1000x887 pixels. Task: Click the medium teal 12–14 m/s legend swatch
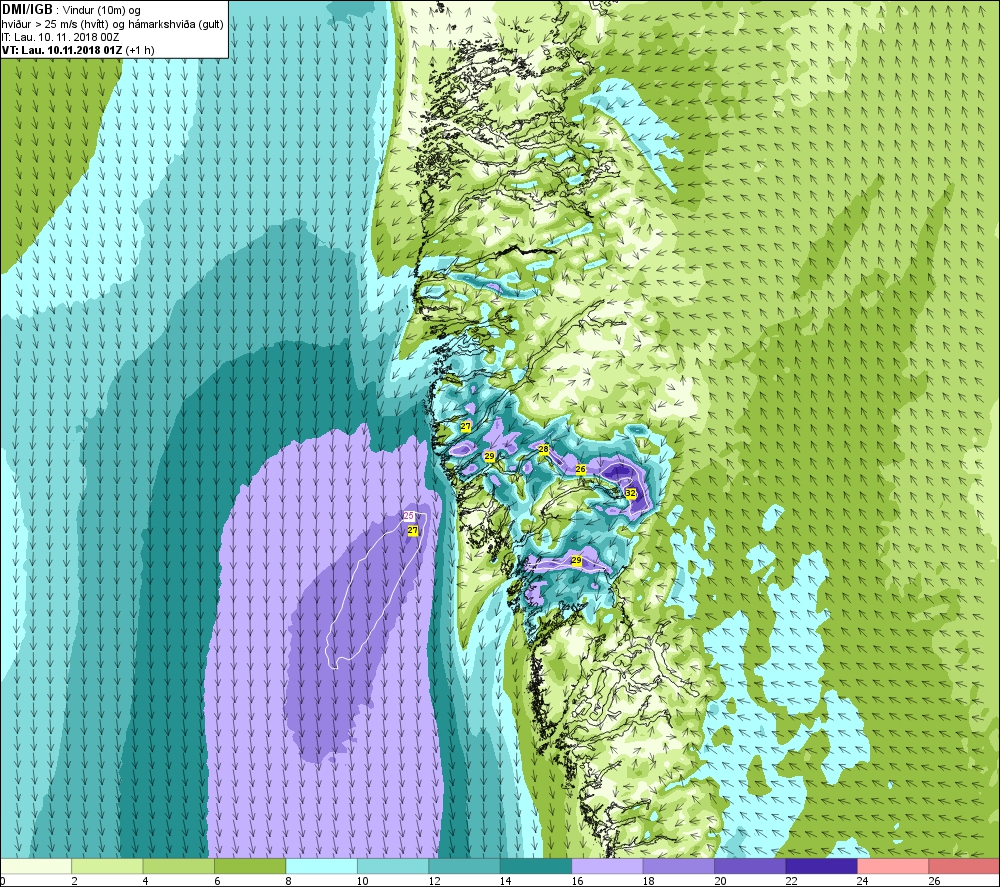(x=464, y=866)
